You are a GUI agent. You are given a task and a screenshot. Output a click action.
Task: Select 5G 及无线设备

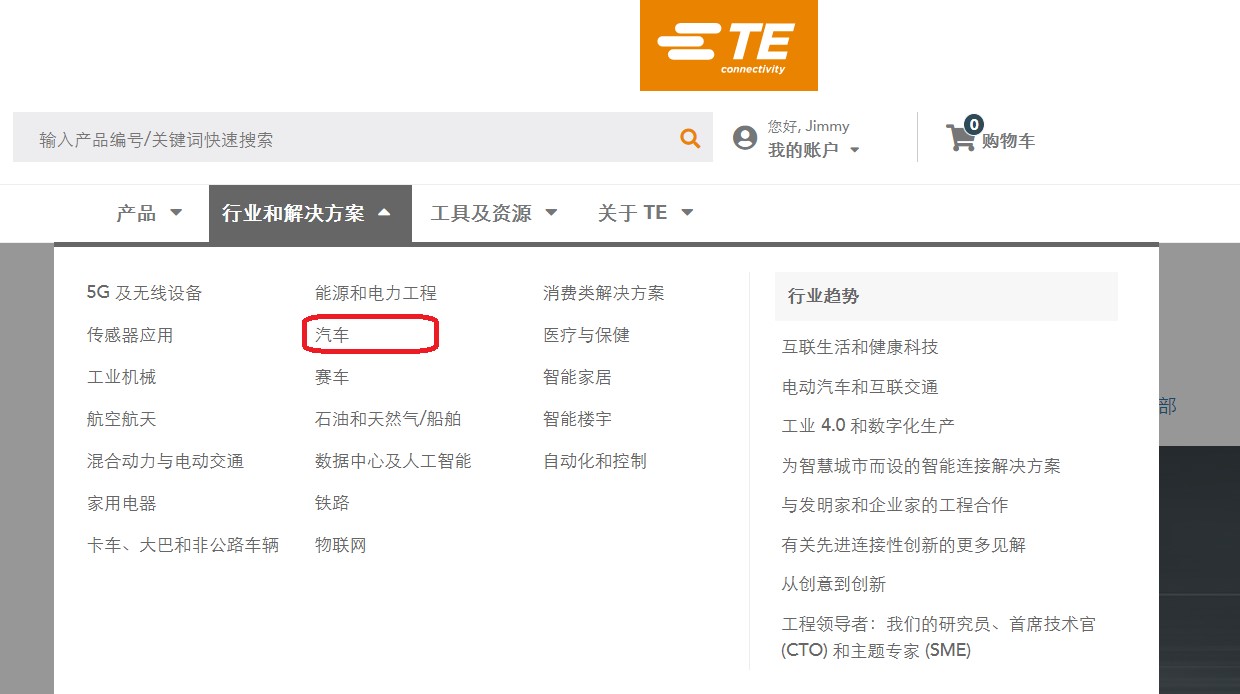(x=144, y=293)
